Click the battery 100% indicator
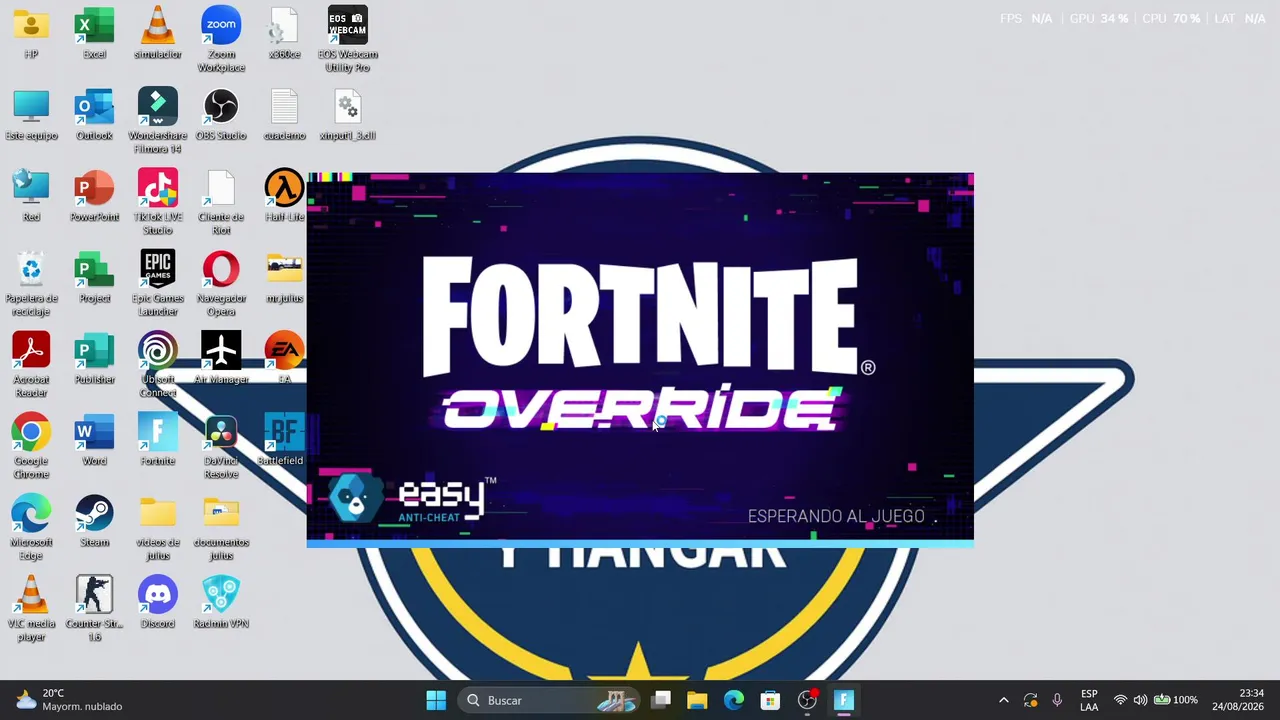The width and height of the screenshot is (1280, 720). [1176, 700]
